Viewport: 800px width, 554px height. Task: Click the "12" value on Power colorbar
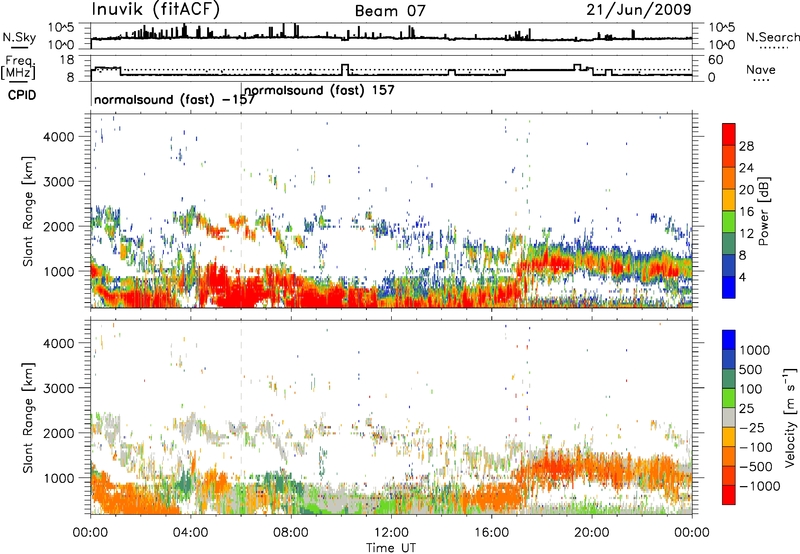(x=746, y=234)
